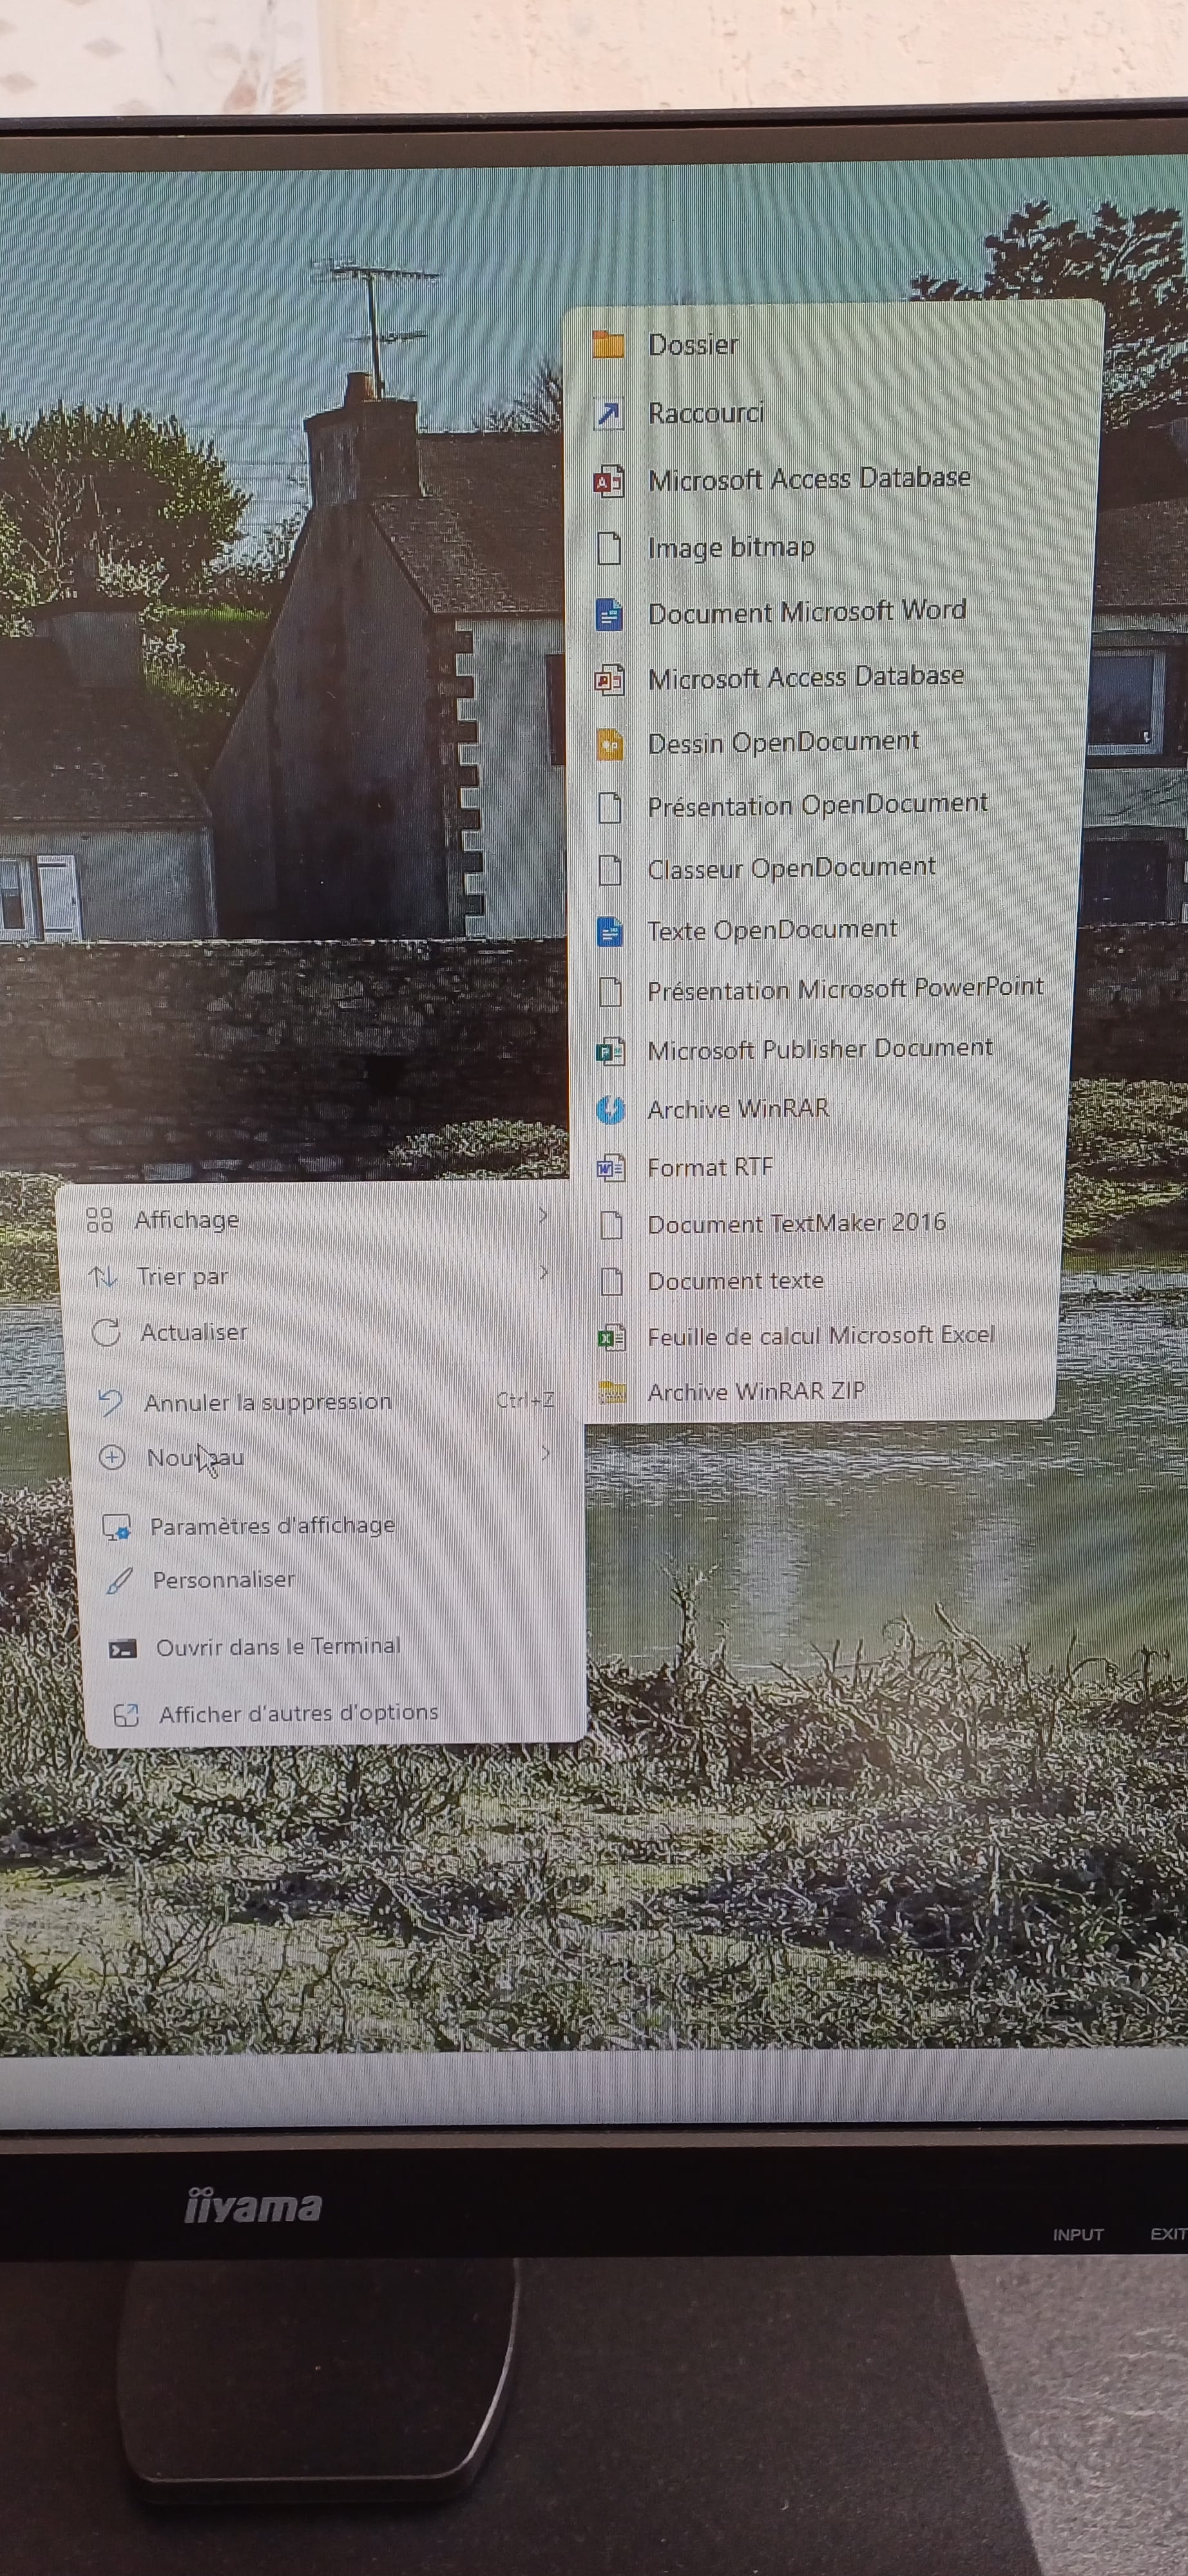Screen dimensions: 1188x2576
Task: Click the blank page icon beside Image bitmap
Action: point(609,548)
